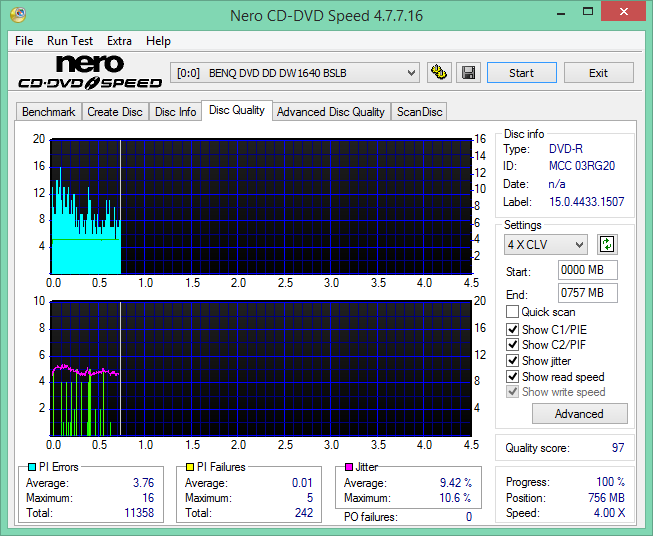Click the PO failures value 0
This screenshot has width=653, height=536.
(x=469, y=517)
